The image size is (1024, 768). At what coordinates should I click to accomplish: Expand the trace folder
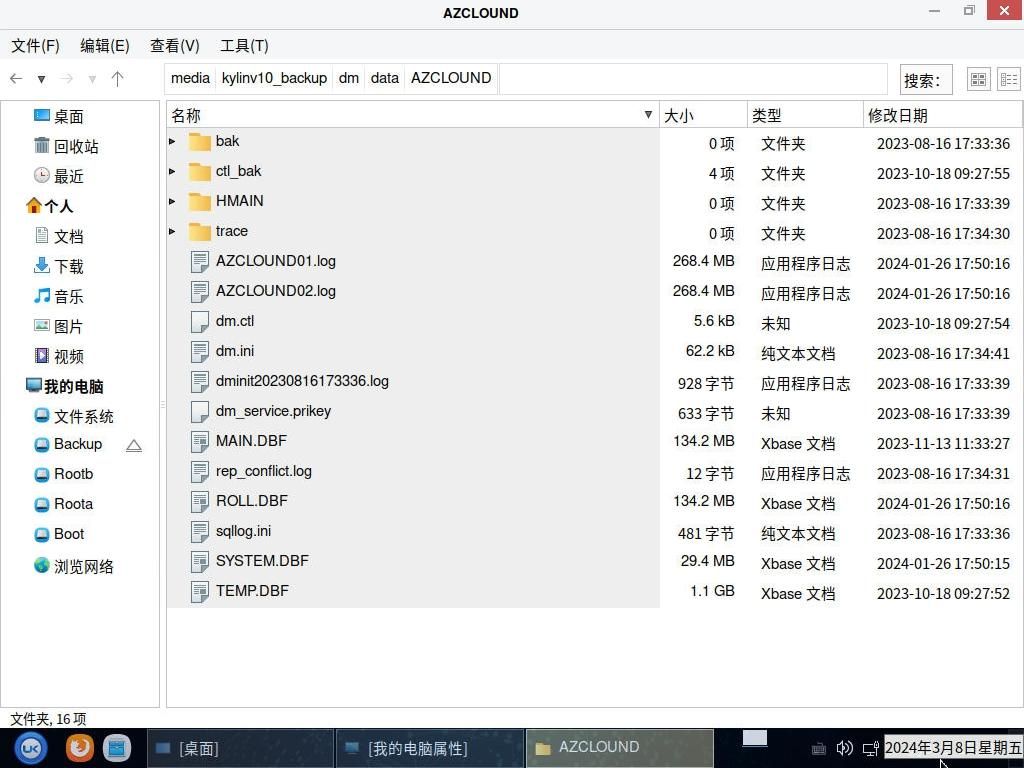tap(172, 231)
